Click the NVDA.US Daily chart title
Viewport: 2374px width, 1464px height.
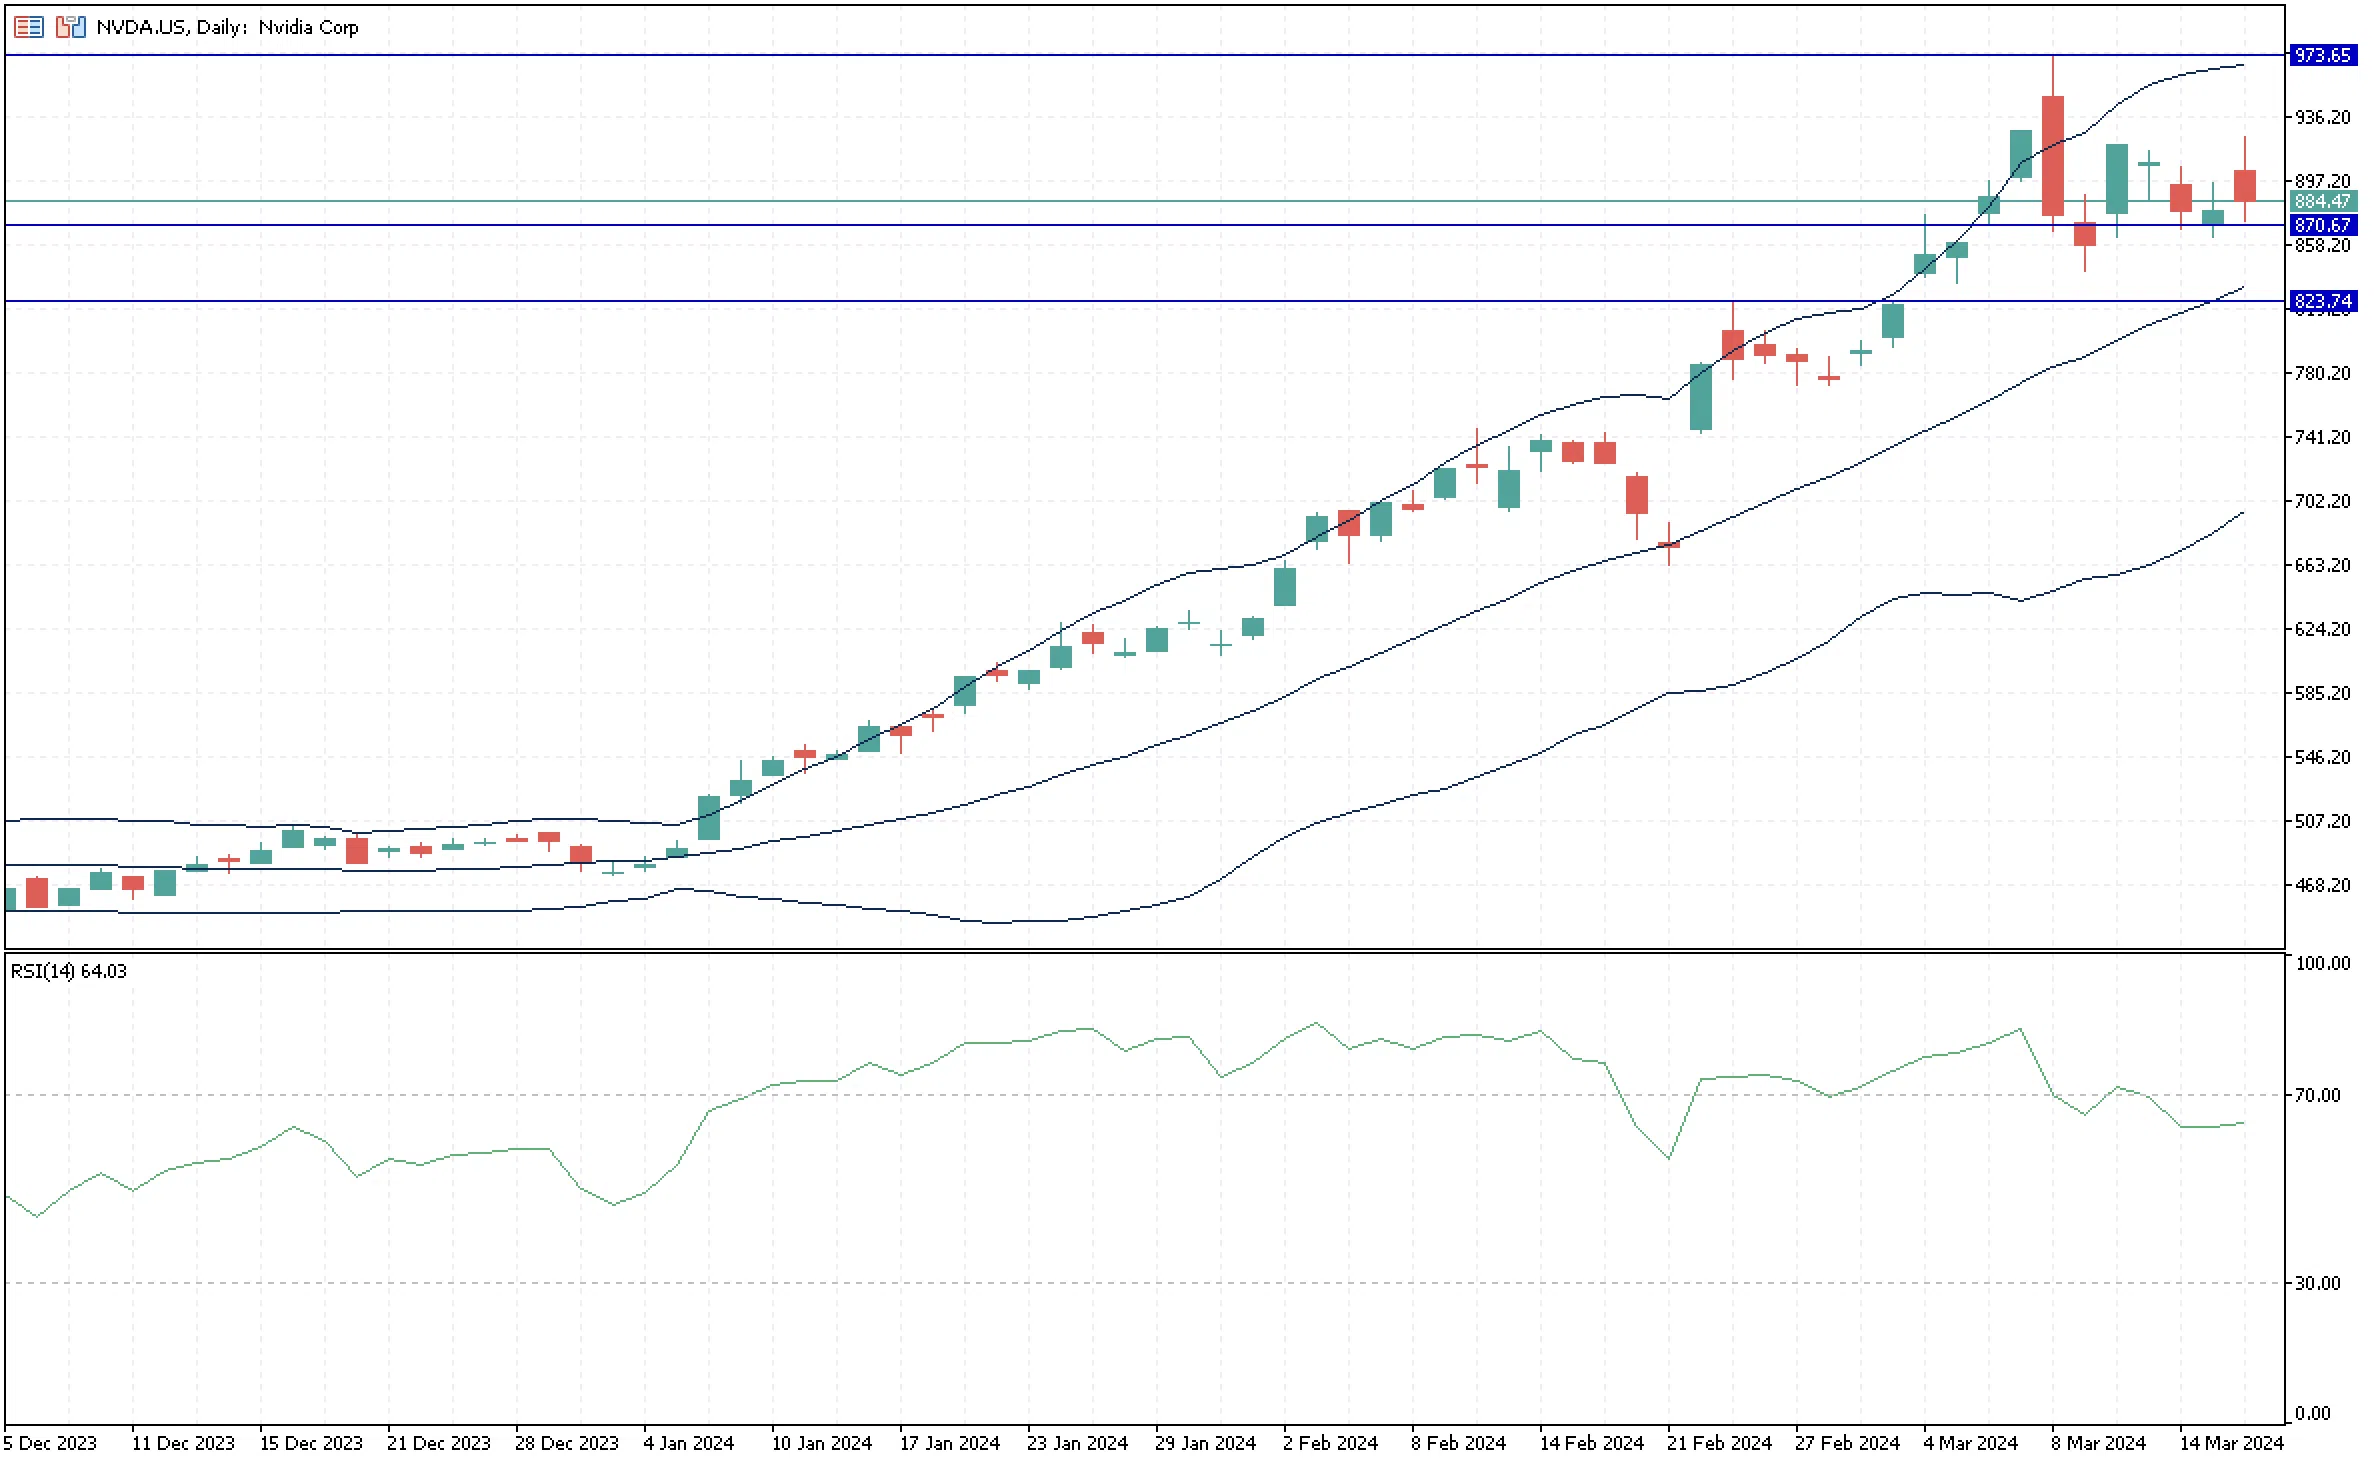pos(227,27)
